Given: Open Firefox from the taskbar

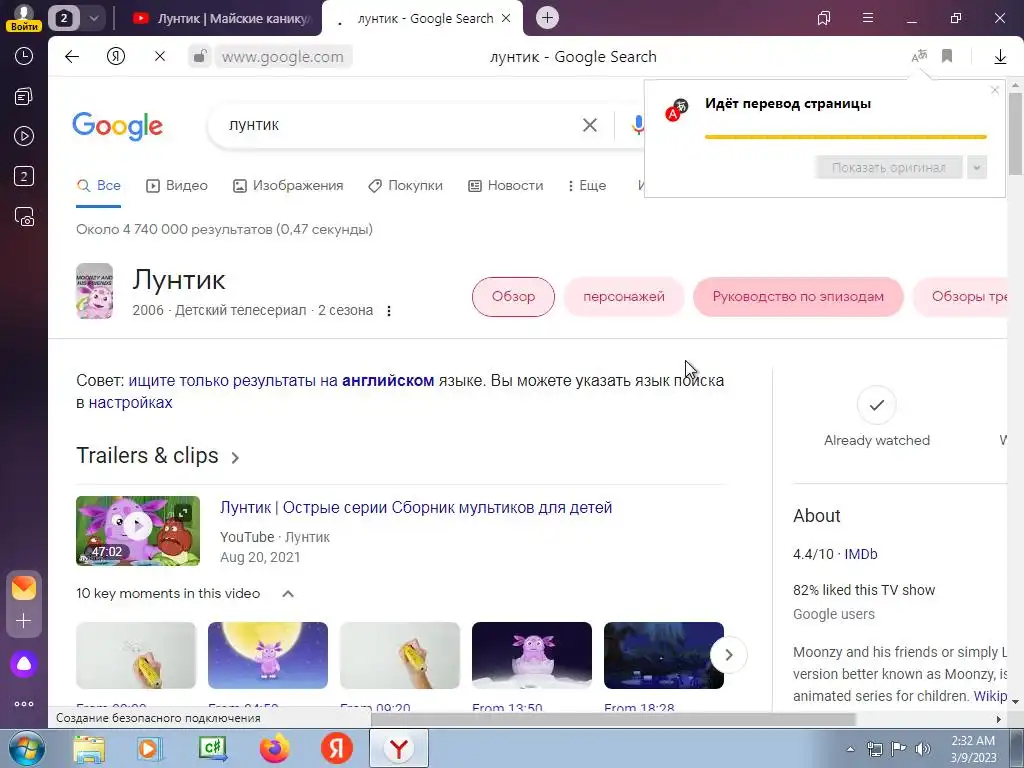Looking at the screenshot, I should (274, 748).
